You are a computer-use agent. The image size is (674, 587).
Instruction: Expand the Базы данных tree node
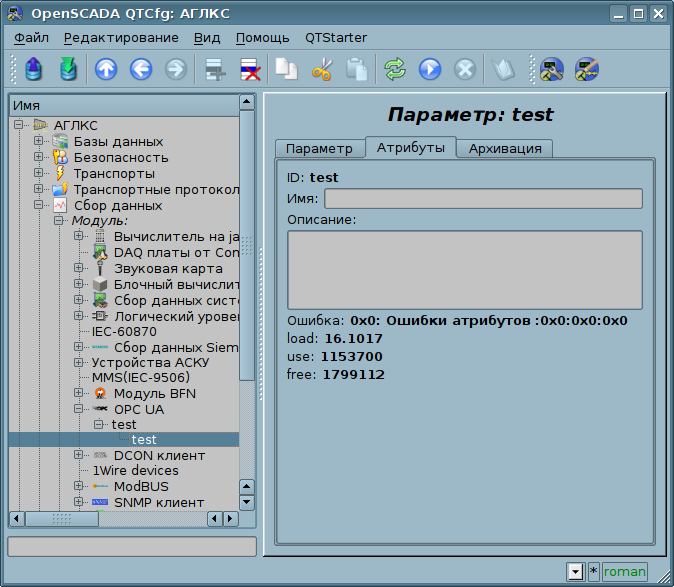coord(39,141)
